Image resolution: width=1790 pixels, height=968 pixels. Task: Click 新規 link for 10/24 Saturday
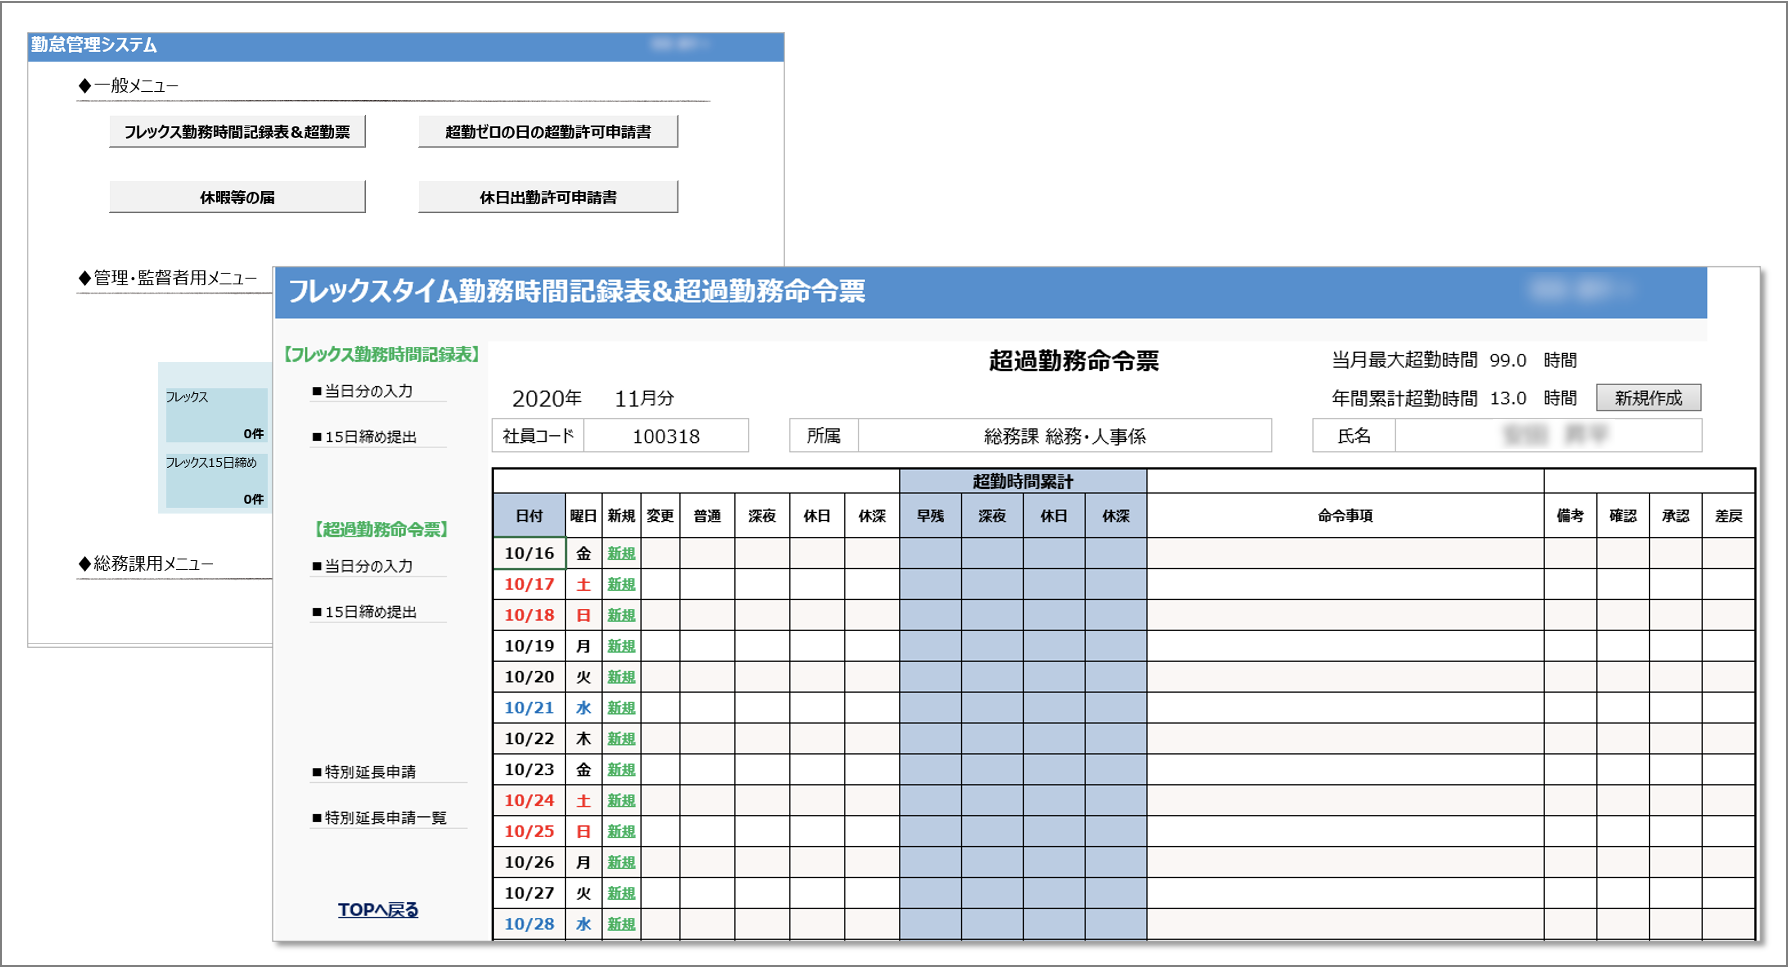pos(620,800)
